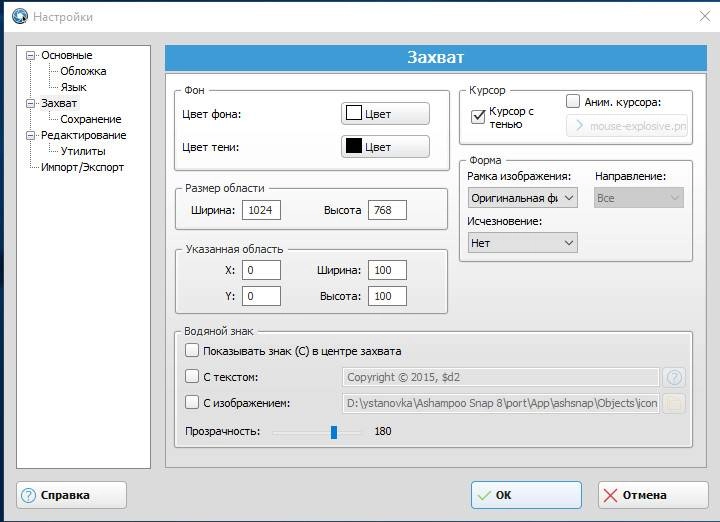Collapse the Захват tree node
The image size is (720, 522).
click(x=30, y=103)
